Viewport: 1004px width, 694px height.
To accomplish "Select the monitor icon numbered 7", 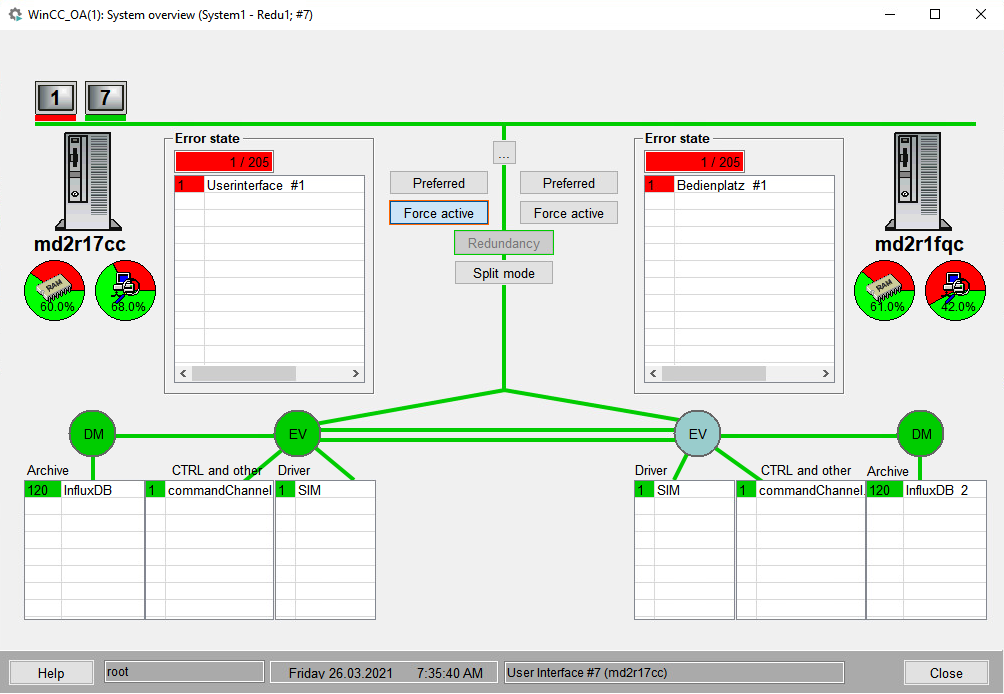I will [106, 97].
